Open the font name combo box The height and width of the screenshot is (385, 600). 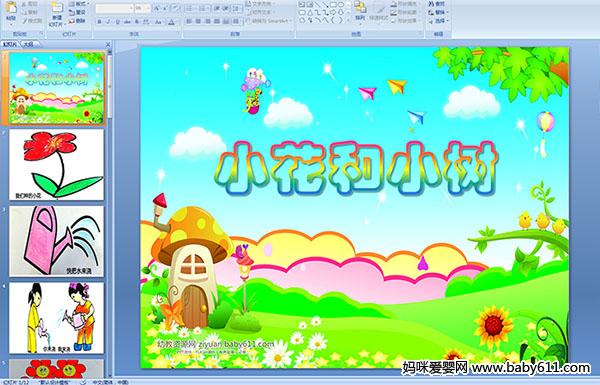click(114, 8)
